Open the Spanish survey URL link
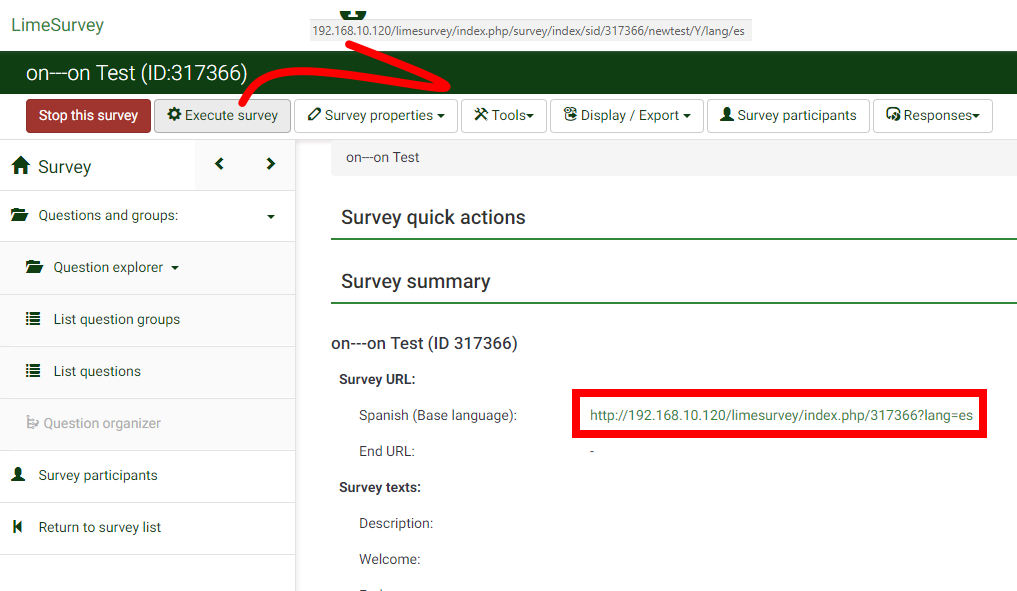The height and width of the screenshot is (591, 1017). tap(781, 415)
